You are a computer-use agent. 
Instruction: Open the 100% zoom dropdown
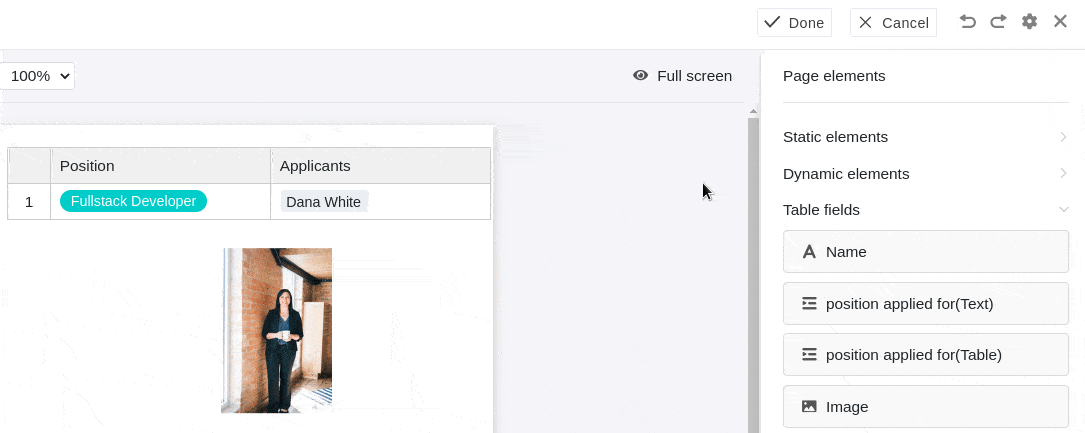point(38,76)
